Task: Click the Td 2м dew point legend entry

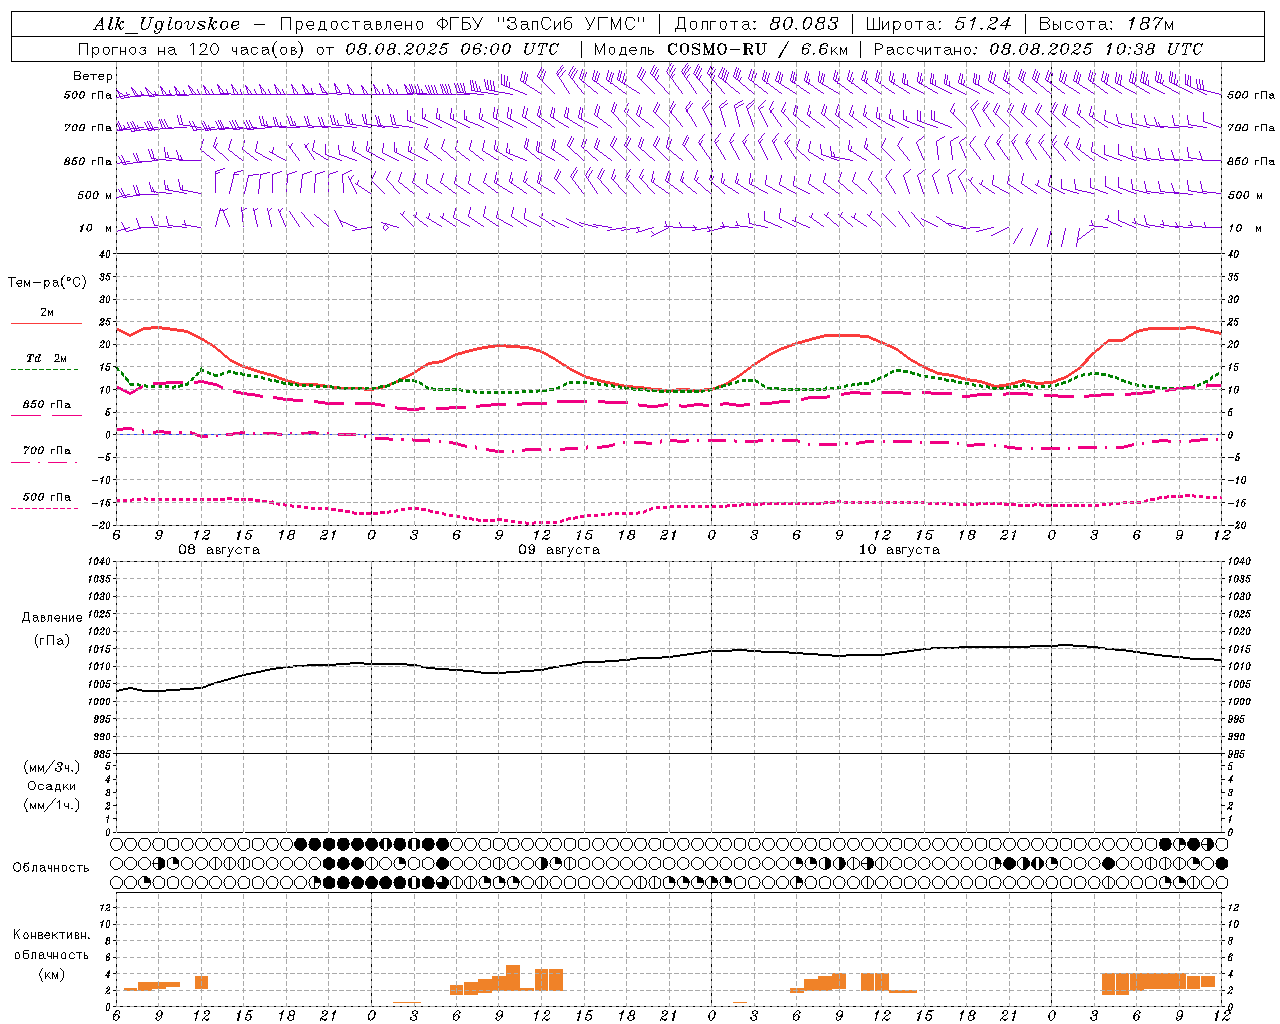Action: 47,358
